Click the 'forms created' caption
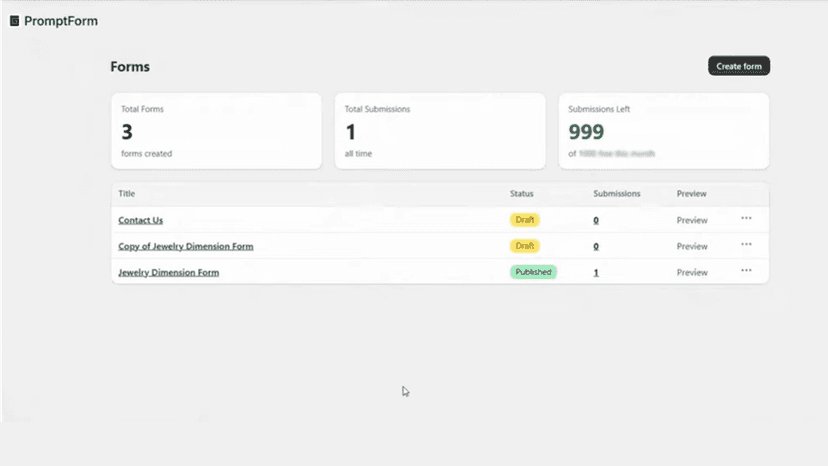This screenshot has height=466, width=828. (x=146, y=154)
